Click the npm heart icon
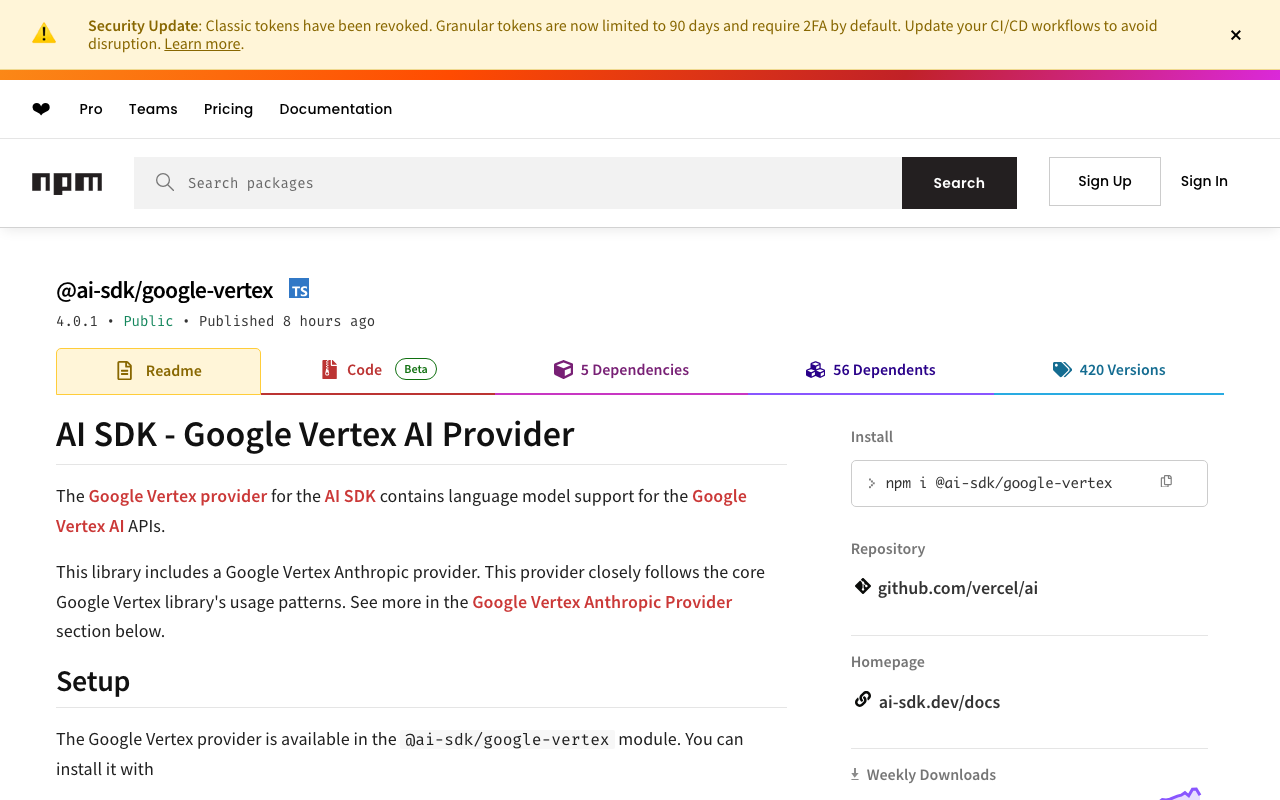The width and height of the screenshot is (1280, 800). point(41,109)
